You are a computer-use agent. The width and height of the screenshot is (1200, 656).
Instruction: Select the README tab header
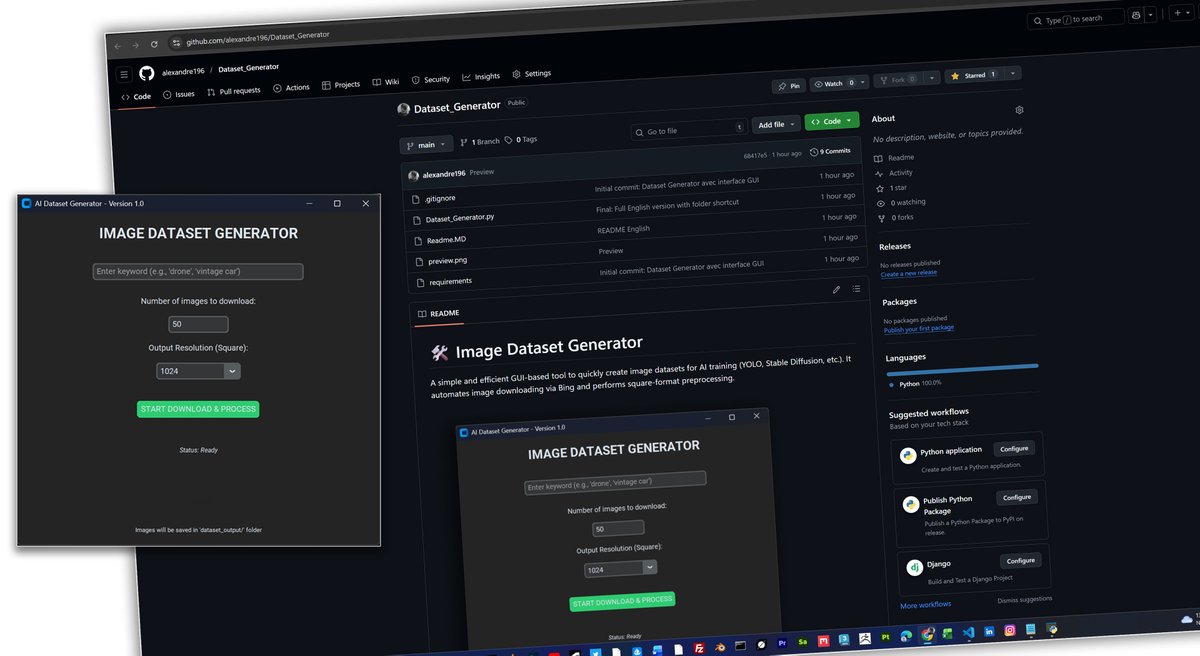(x=437, y=314)
